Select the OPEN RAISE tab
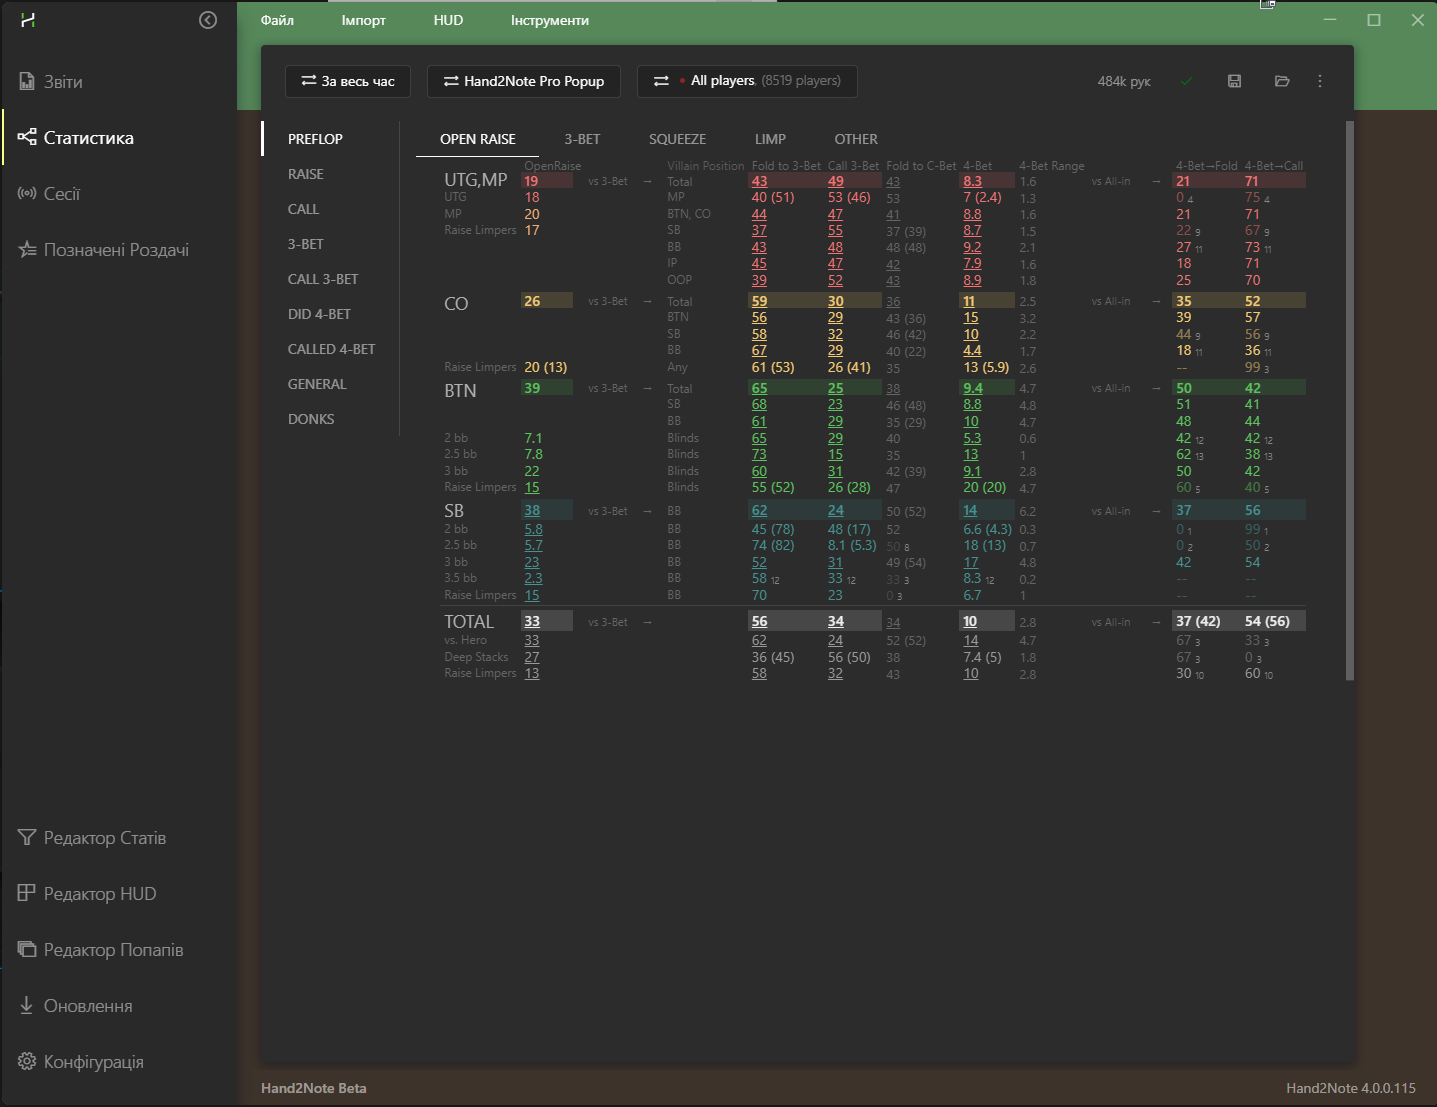 coord(478,139)
